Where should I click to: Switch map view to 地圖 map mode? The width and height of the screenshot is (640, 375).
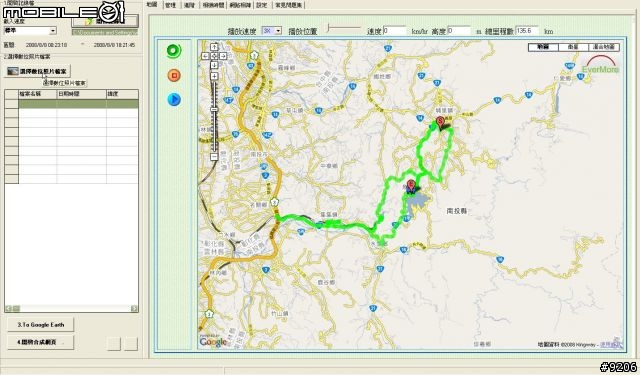point(543,47)
